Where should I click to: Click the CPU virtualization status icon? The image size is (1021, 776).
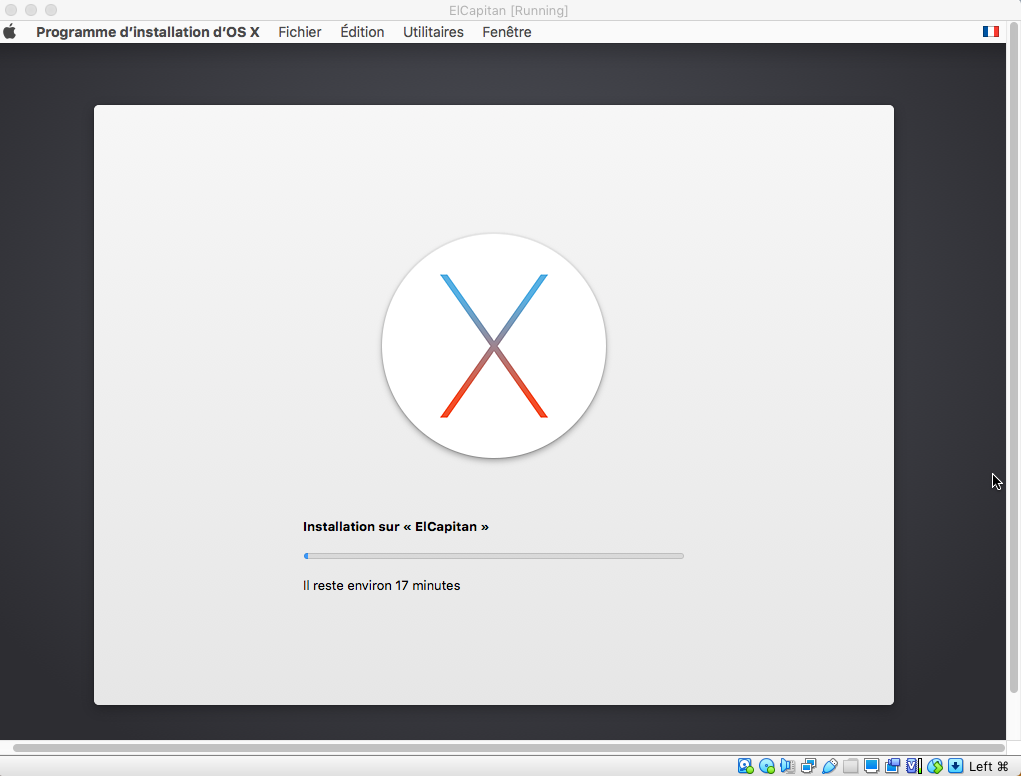pyautogui.click(x=914, y=766)
